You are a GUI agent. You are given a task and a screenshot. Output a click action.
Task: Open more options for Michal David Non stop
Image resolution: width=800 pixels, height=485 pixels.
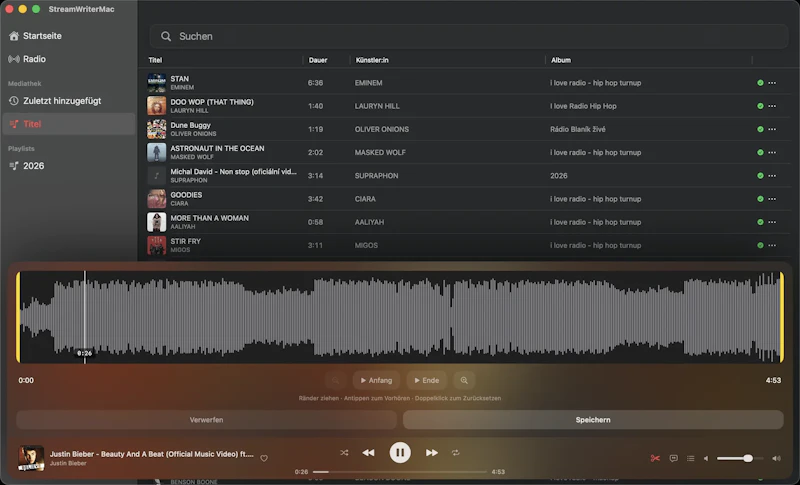(x=772, y=175)
